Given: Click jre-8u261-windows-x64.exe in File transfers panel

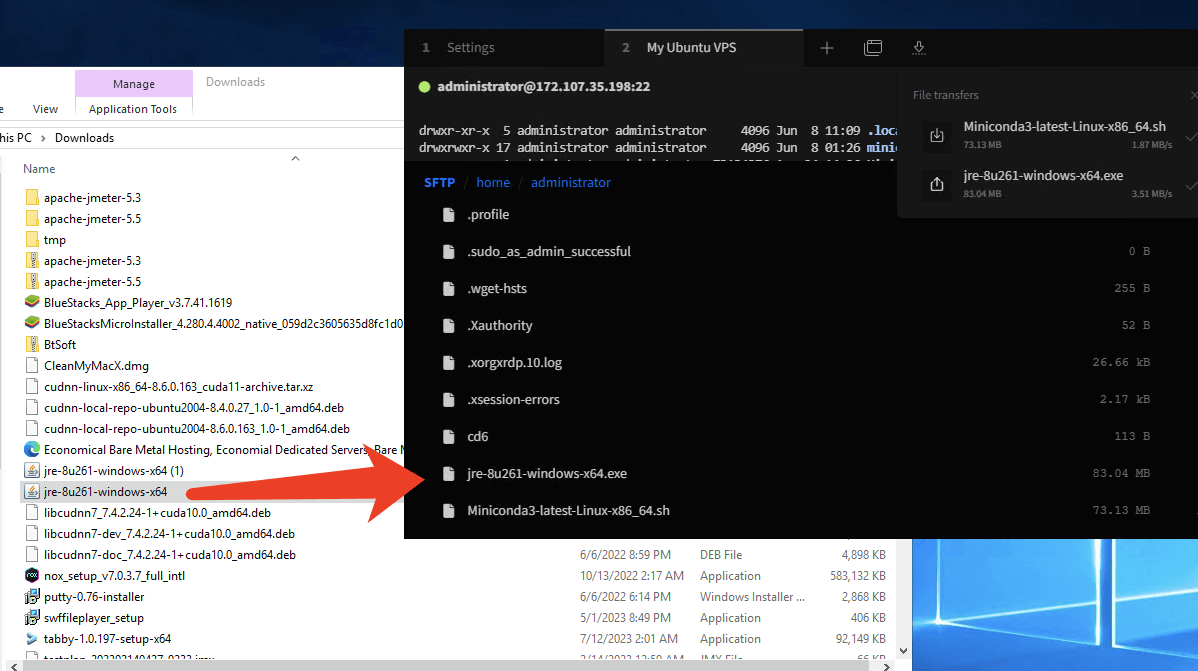Looking at the screenshot, I should [1043, 175].
